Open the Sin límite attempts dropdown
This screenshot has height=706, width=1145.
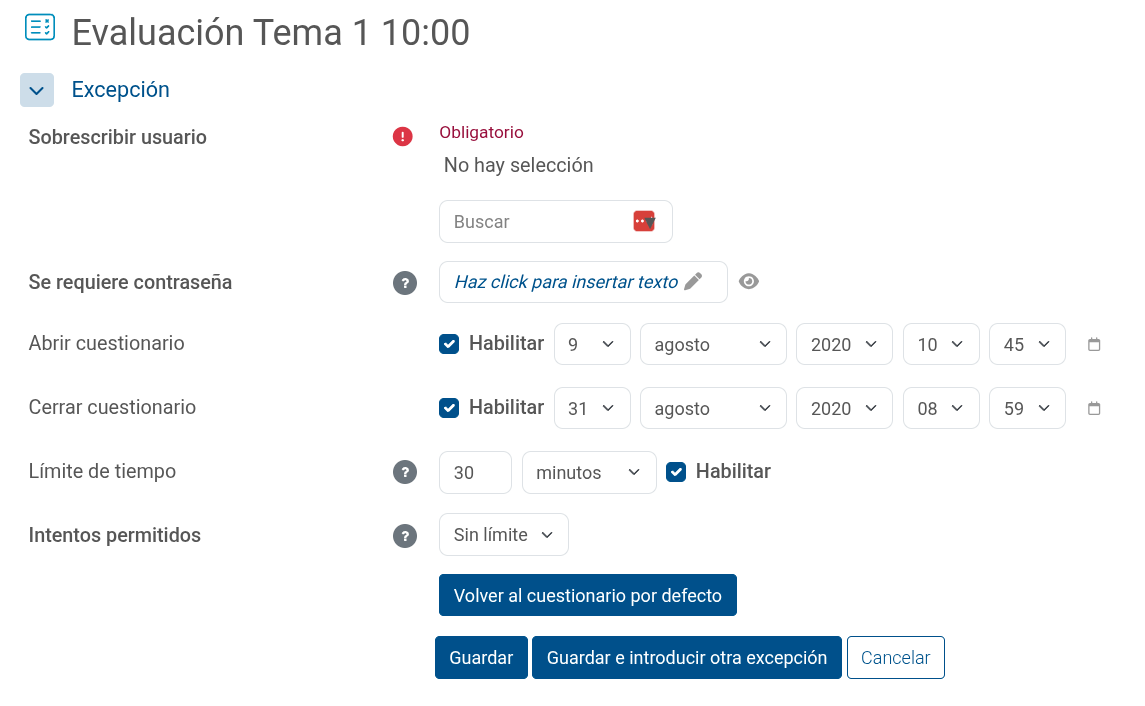click(504, 534)
